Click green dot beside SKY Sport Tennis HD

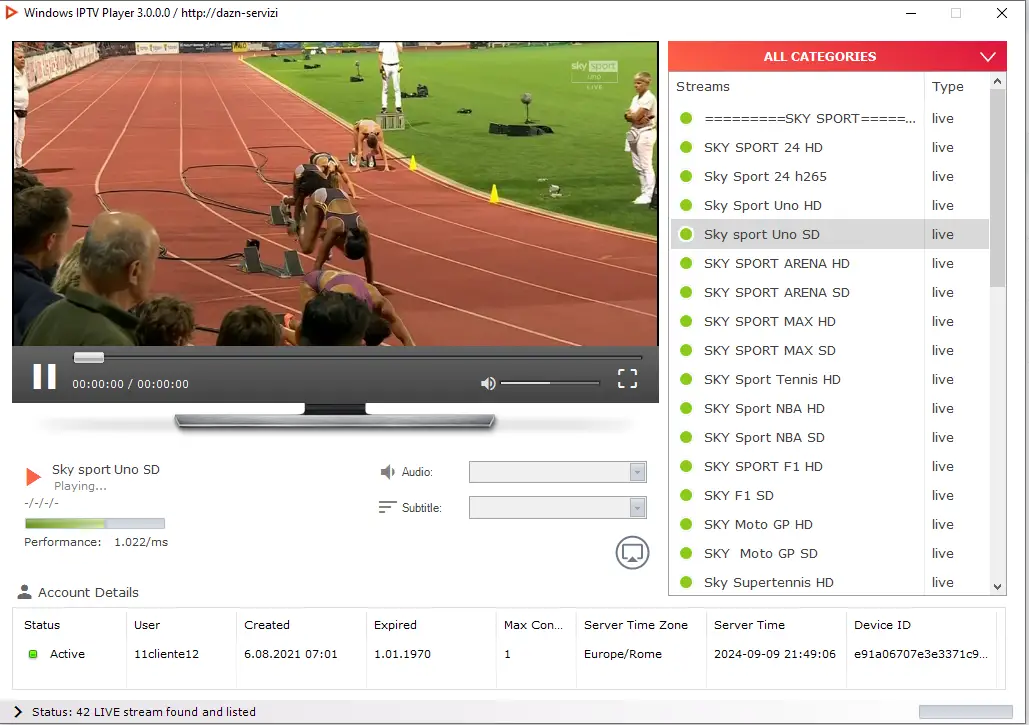(686, 379)
